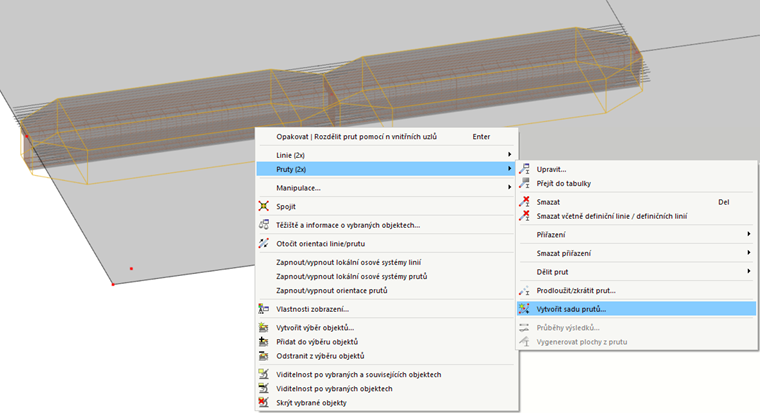Image resolution: width=760 pixels, height=413 pixels.
Task: Click icon for Viditelnost po vybraných a souvisejících objektech
Action: click(x=264, y=374)
